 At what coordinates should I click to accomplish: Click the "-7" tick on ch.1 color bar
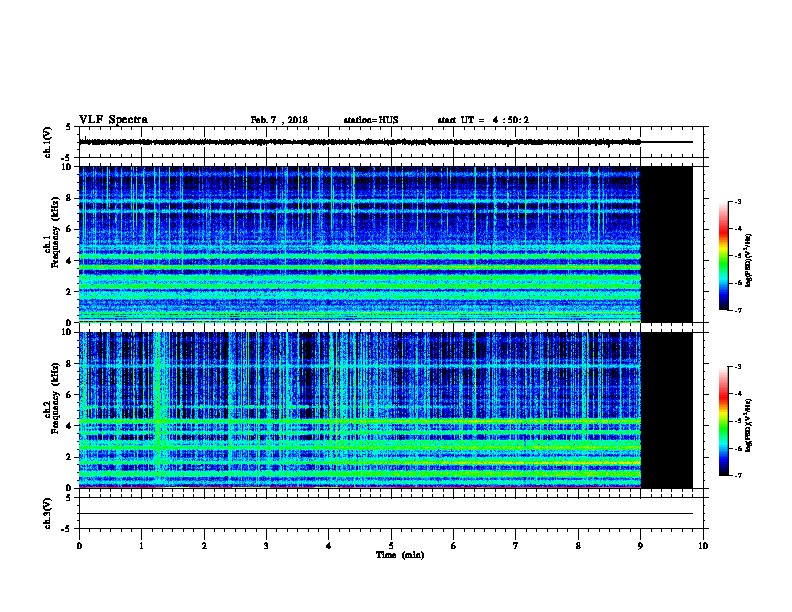738,310
